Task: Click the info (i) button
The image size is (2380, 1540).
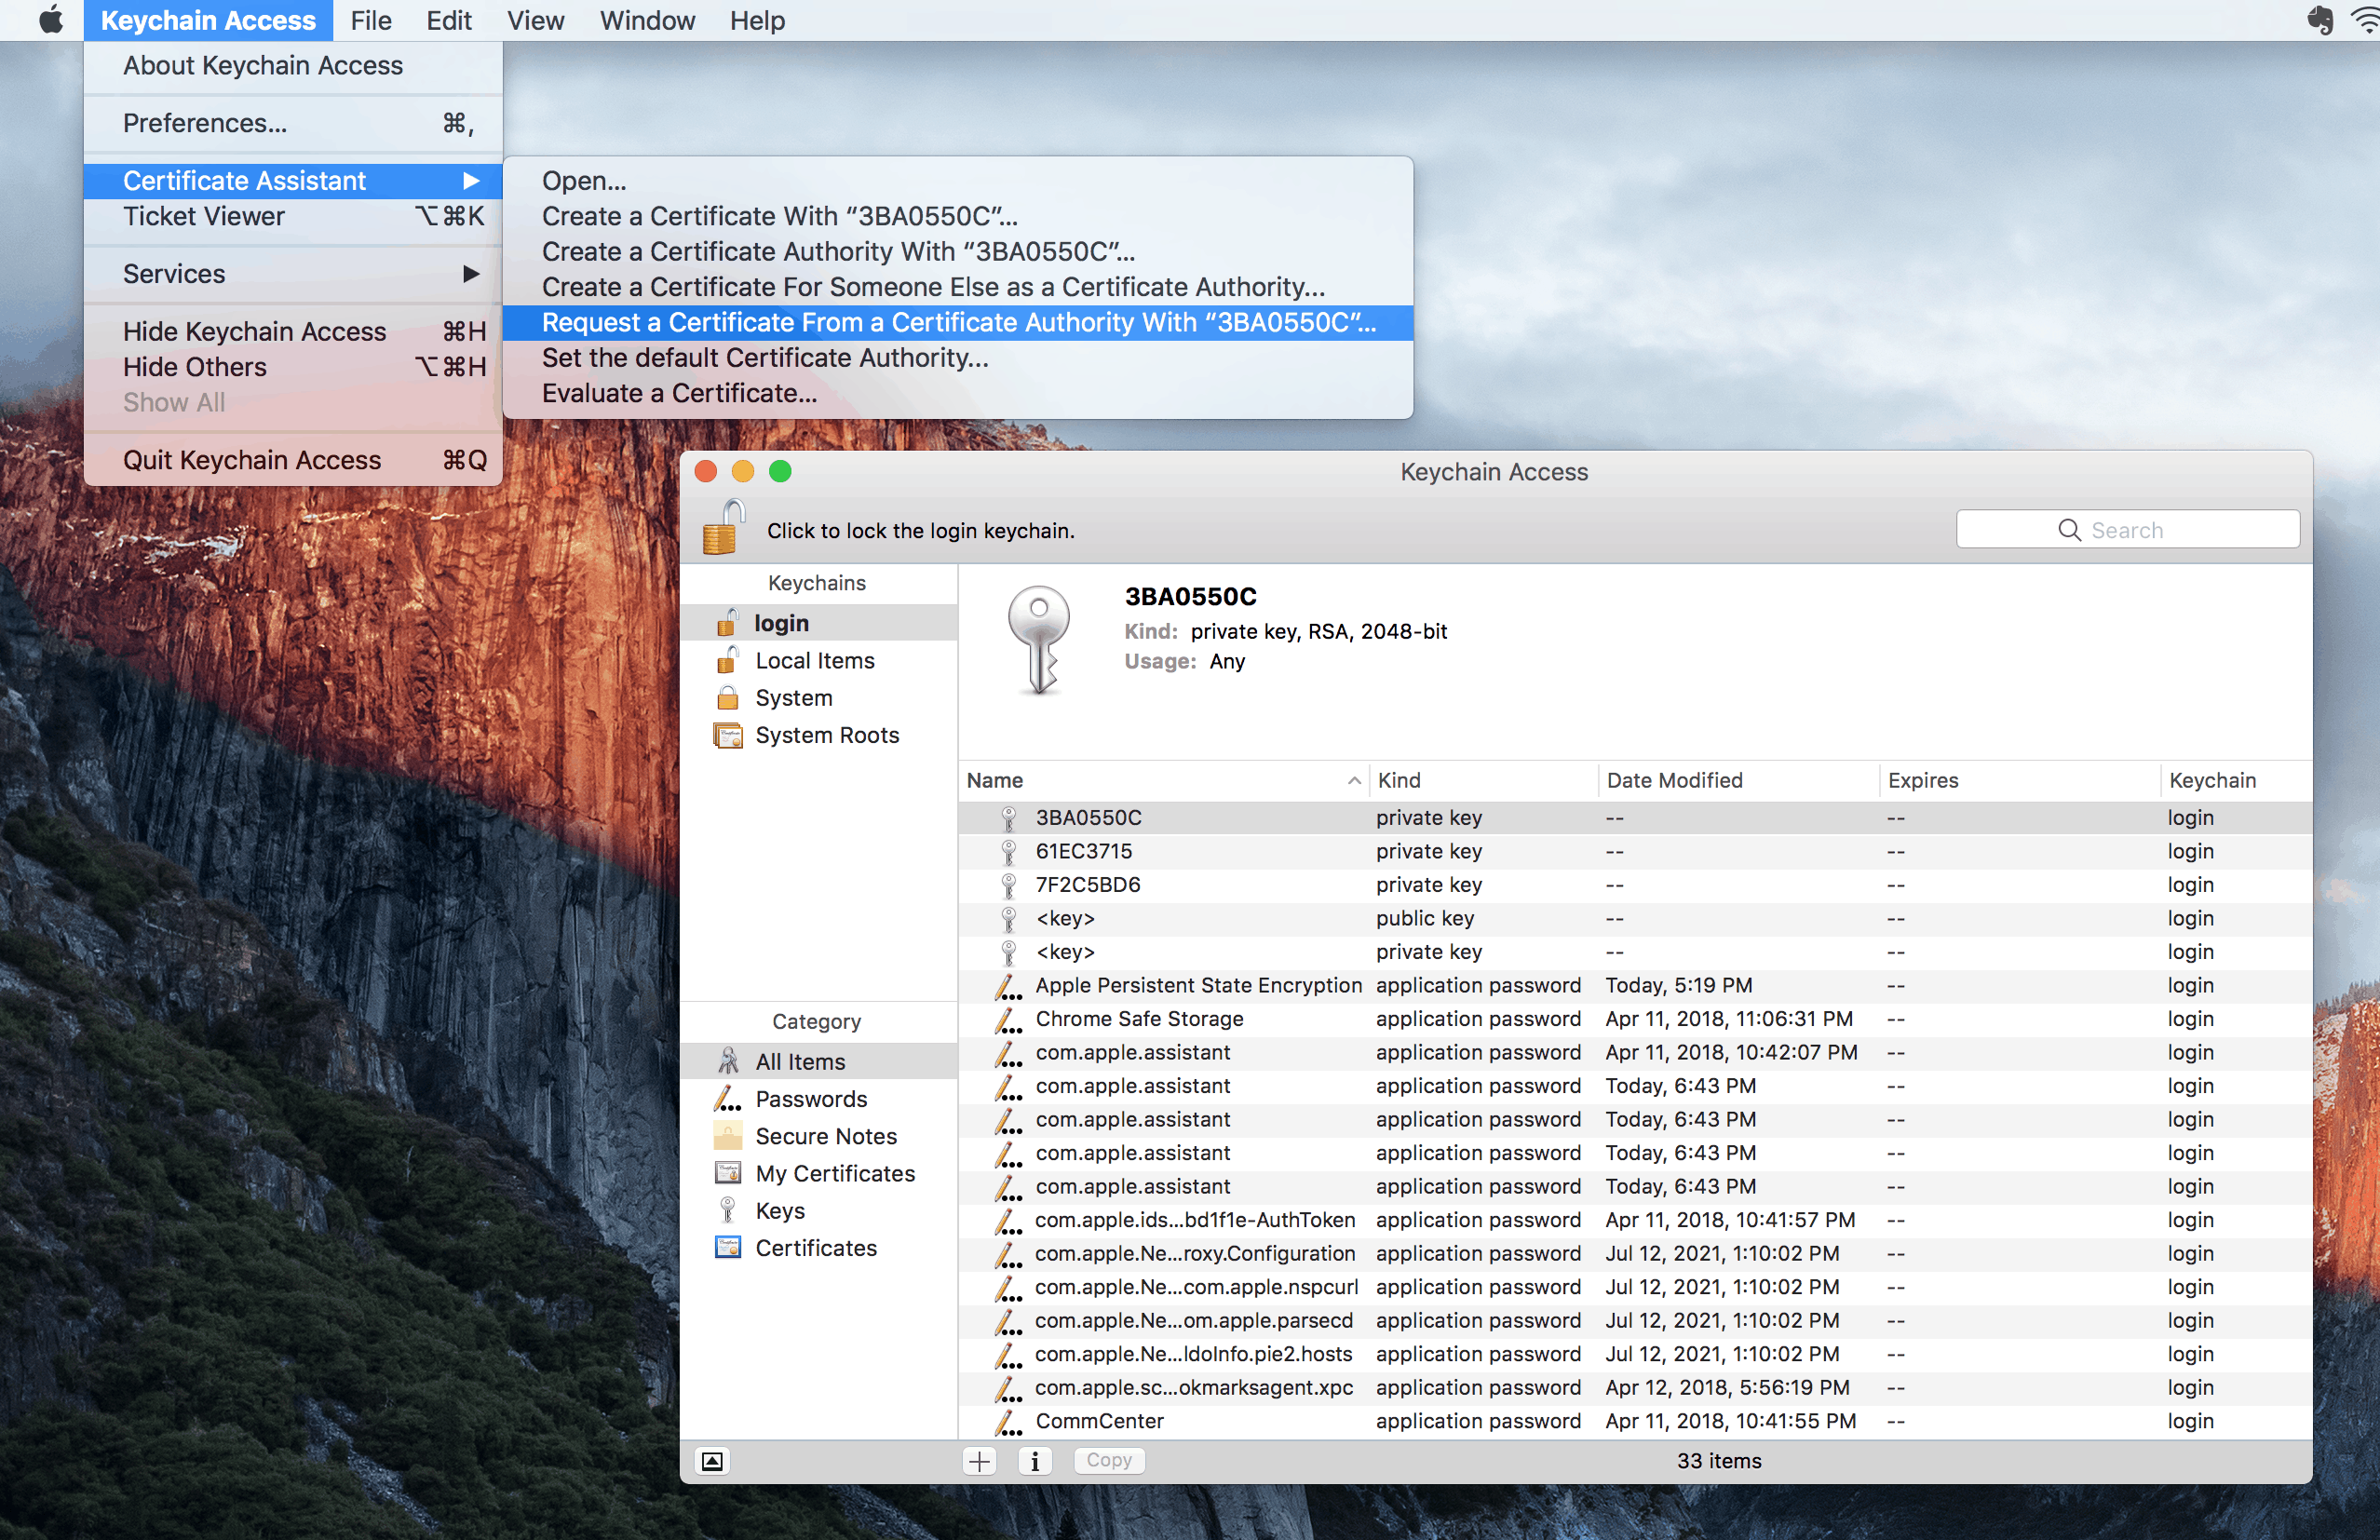Action: (1034, 1461)
